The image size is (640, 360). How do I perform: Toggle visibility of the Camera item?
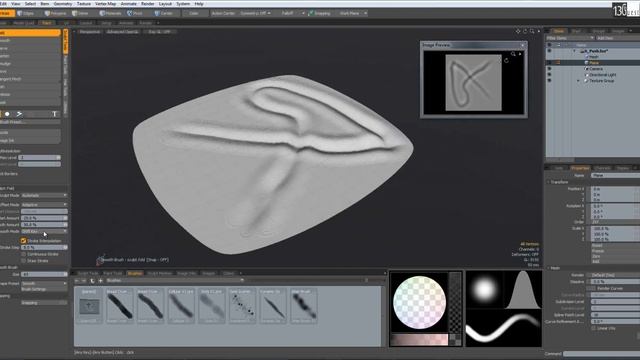[549, 69]
